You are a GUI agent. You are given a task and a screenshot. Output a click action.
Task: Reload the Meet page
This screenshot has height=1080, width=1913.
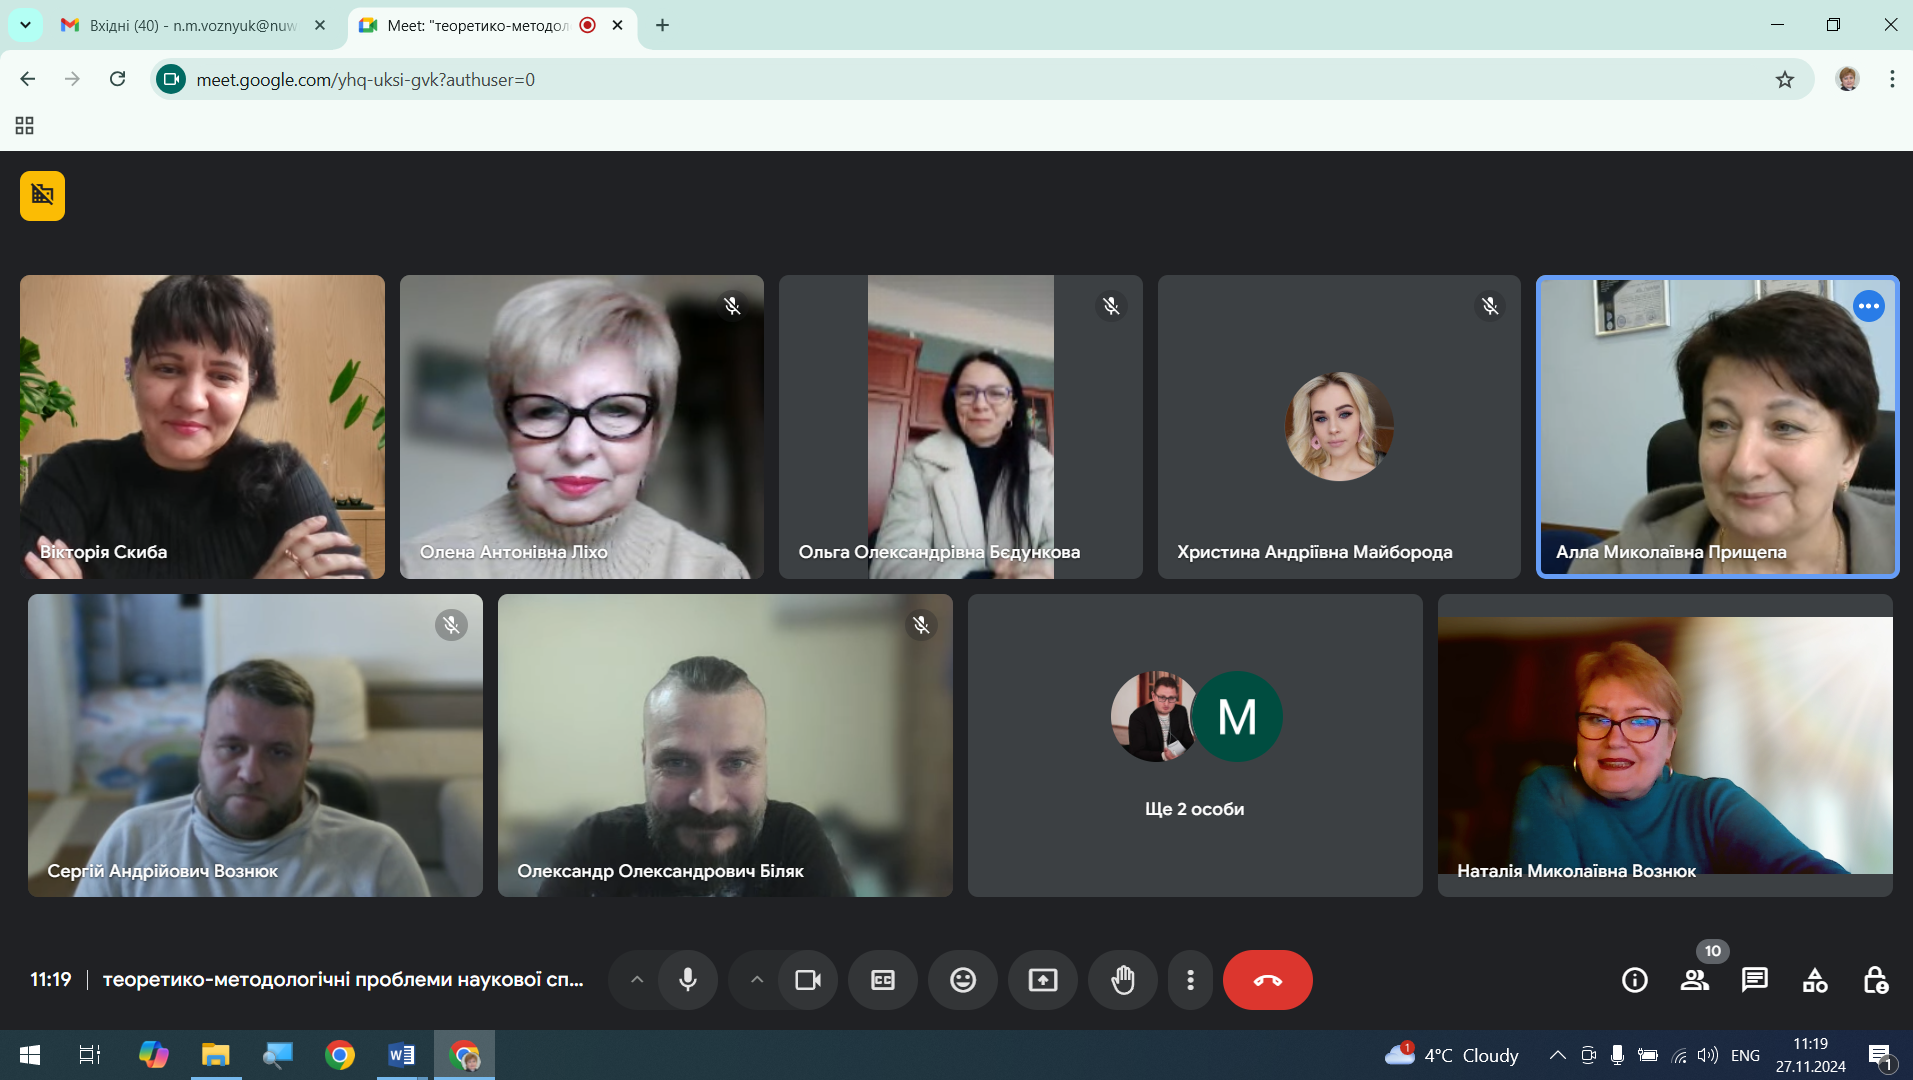pos(117,79)
